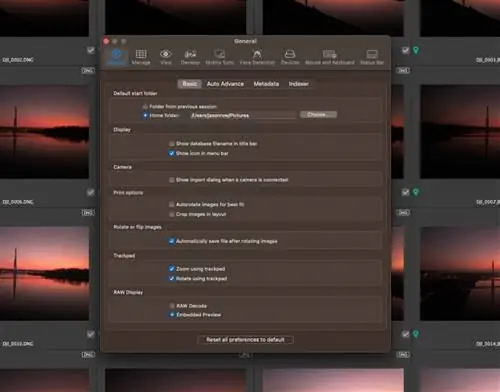Open the General preferences pane icon
500x392 pixels.
pos(116,57)
